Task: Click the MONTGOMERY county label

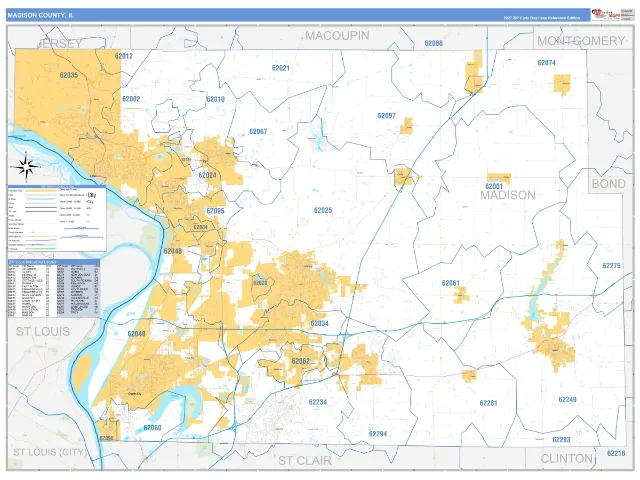Action: coord(581,41)
